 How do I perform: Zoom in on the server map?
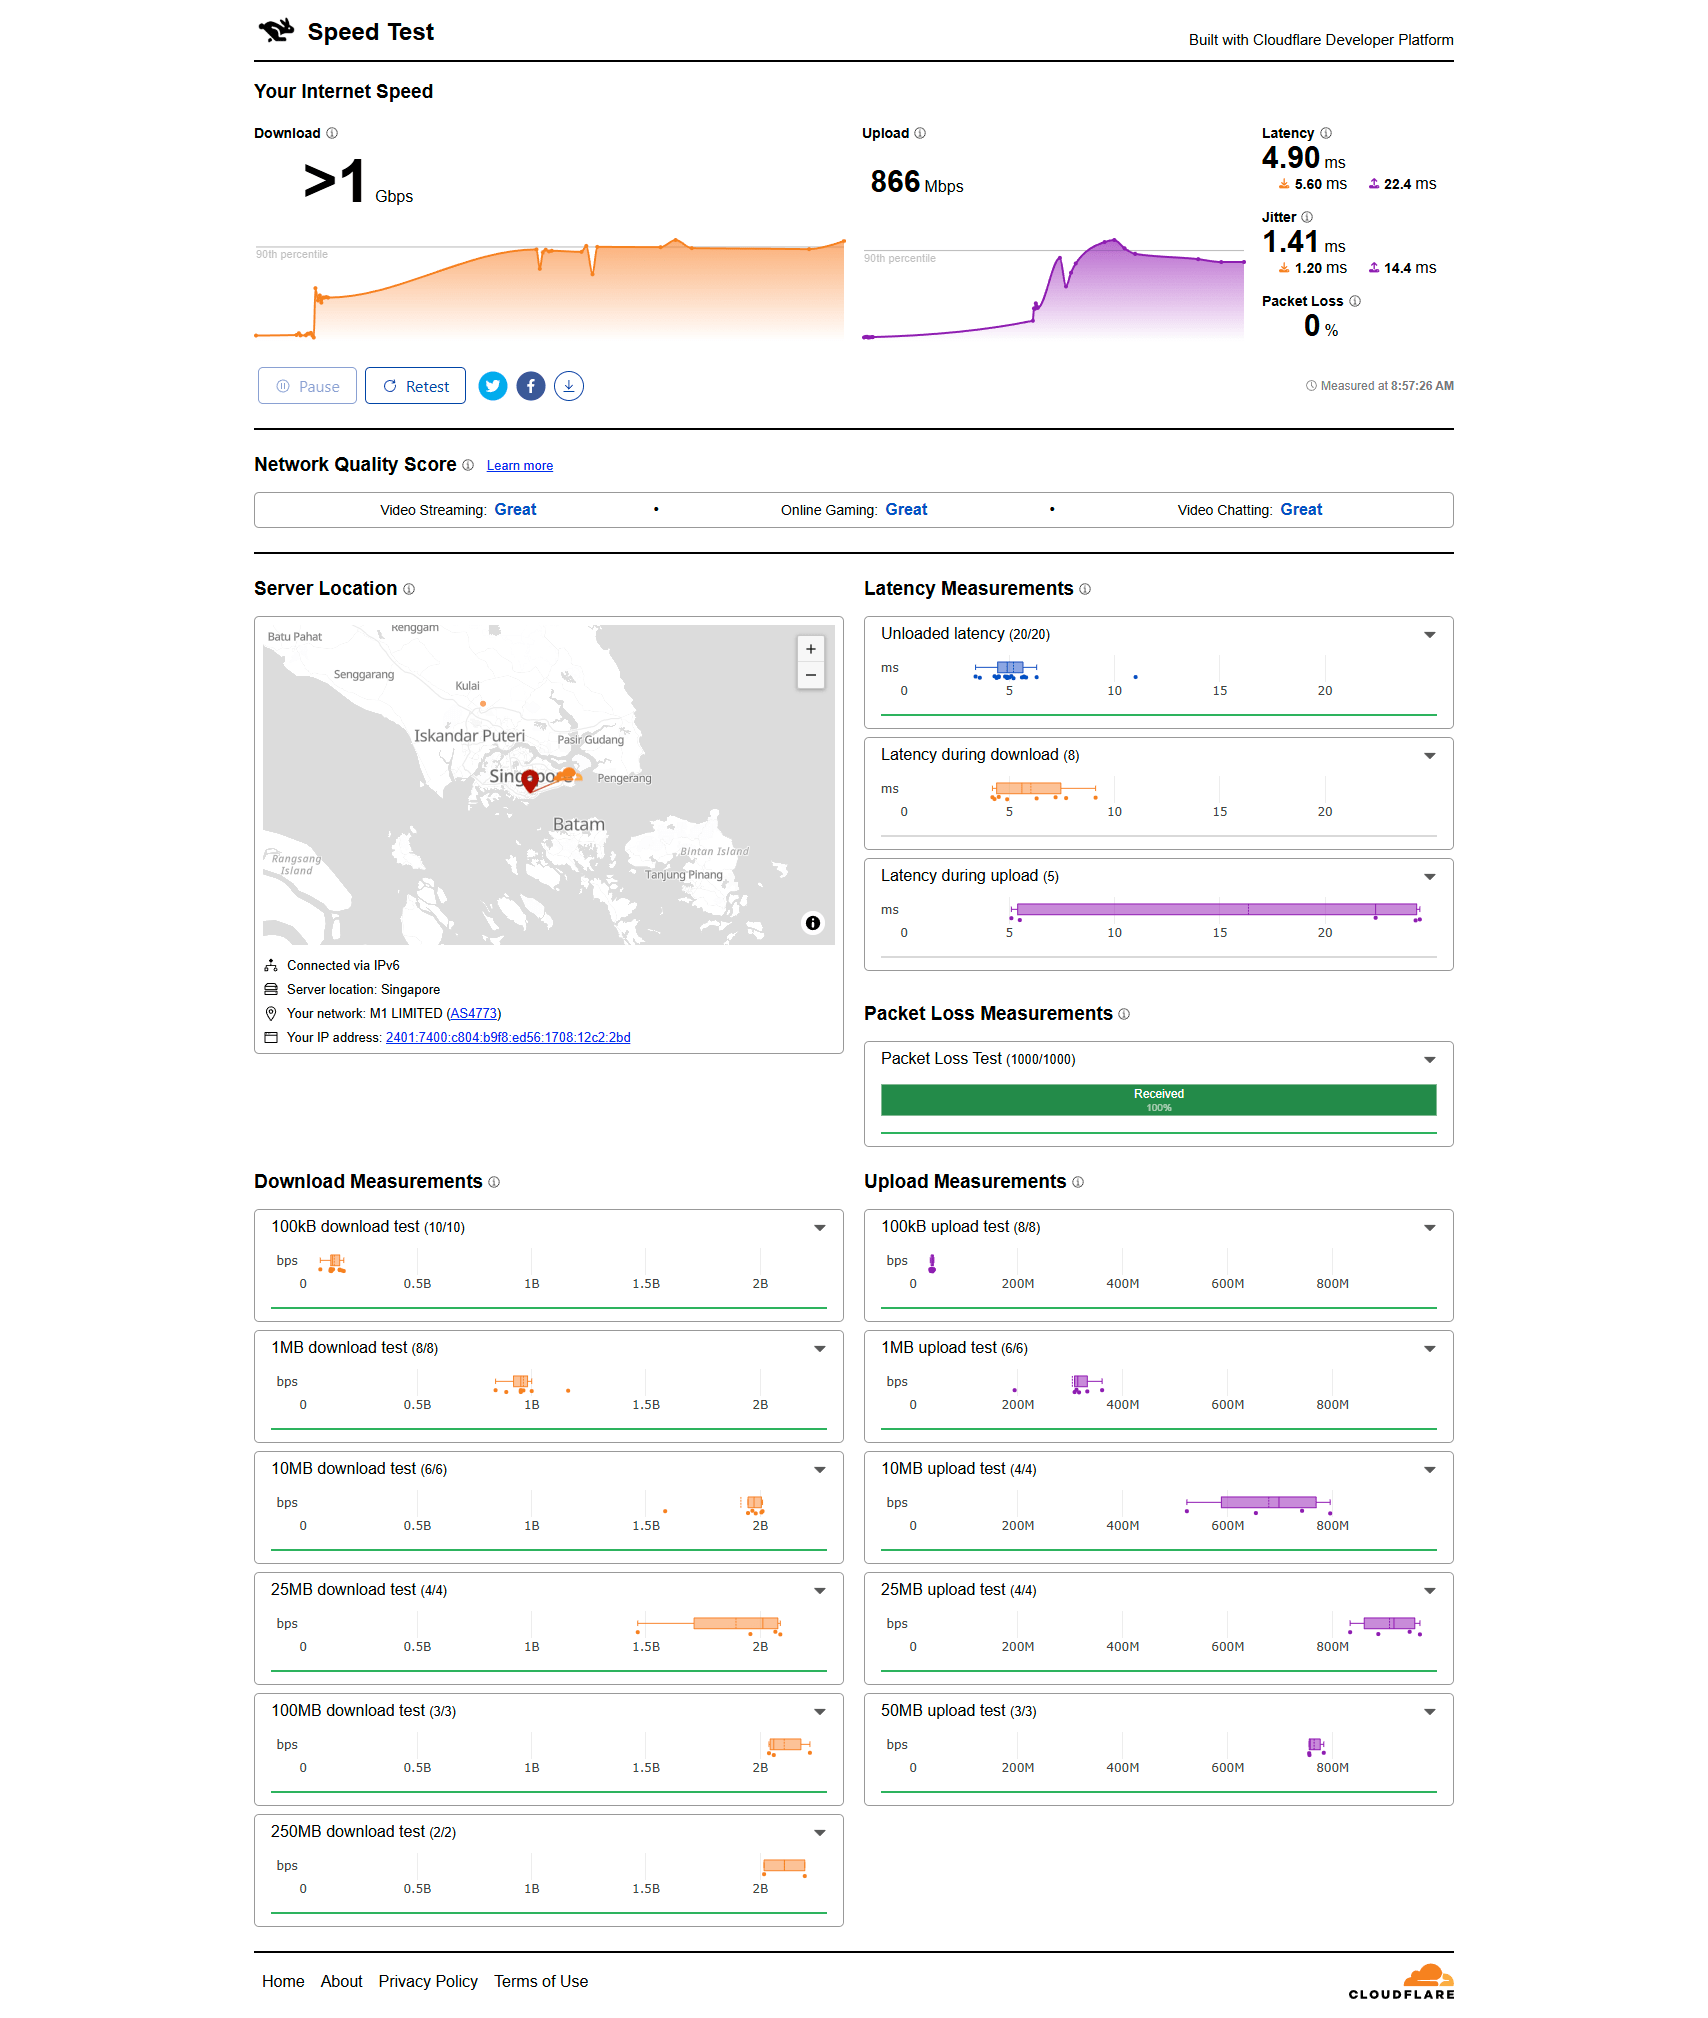coord(810,649)
